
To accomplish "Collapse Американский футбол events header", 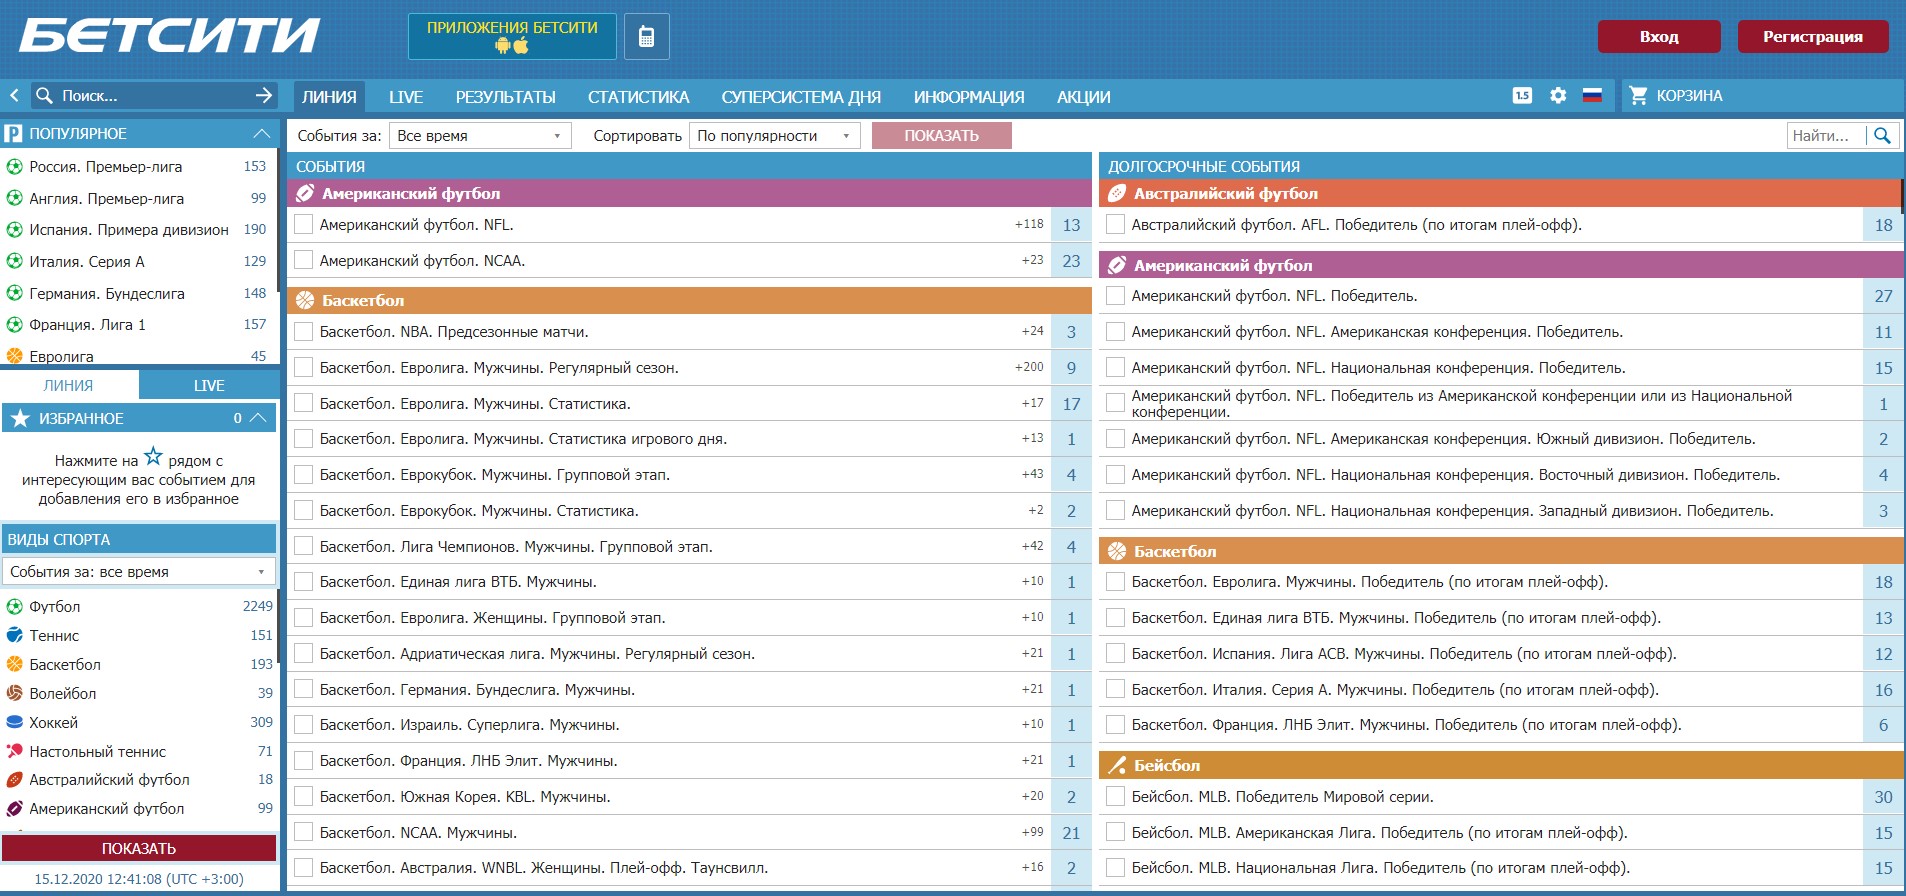I will point(689,193).
